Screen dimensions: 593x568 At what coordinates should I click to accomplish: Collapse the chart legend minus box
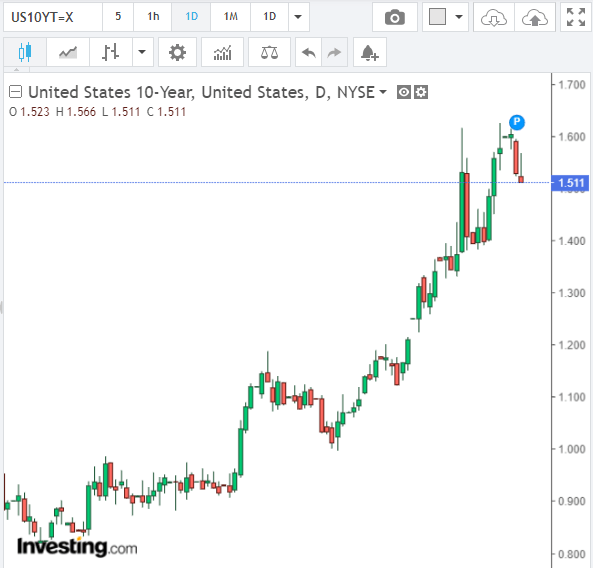coord(16,92)
